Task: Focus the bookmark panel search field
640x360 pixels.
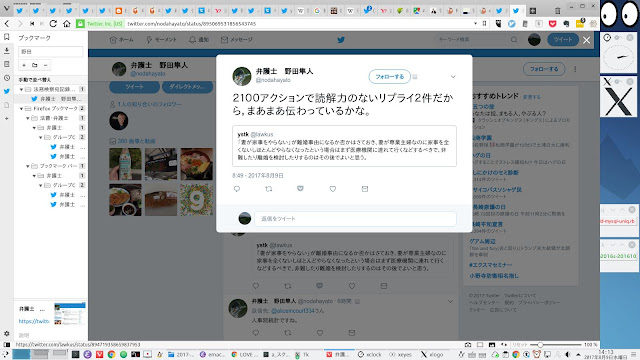Action: point(51,51)
